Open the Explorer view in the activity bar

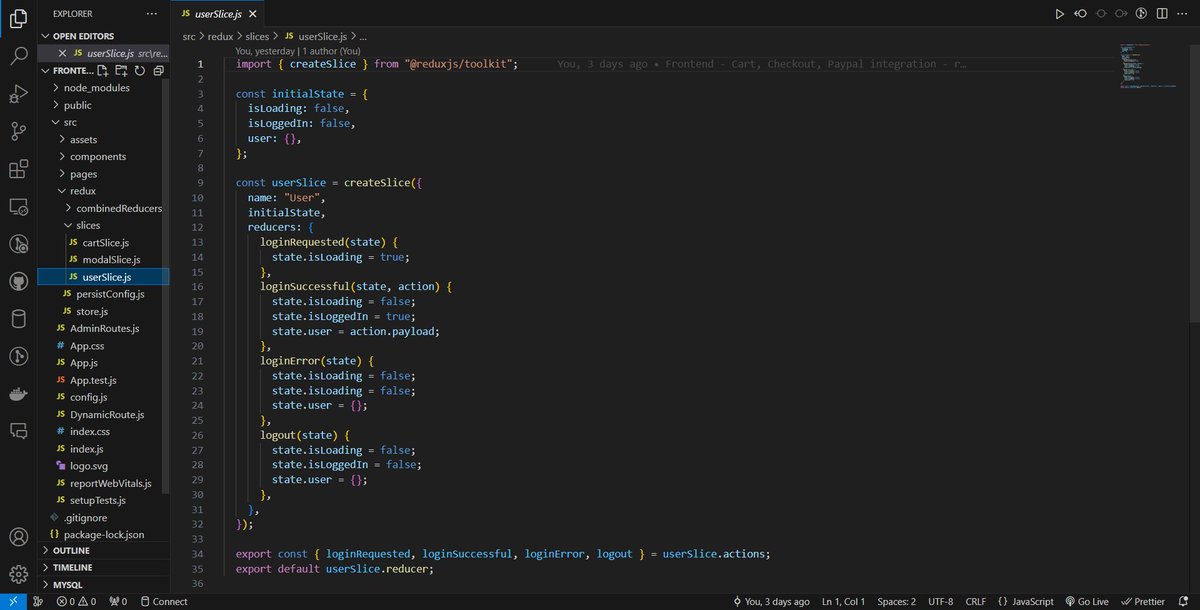pos(18,17)
